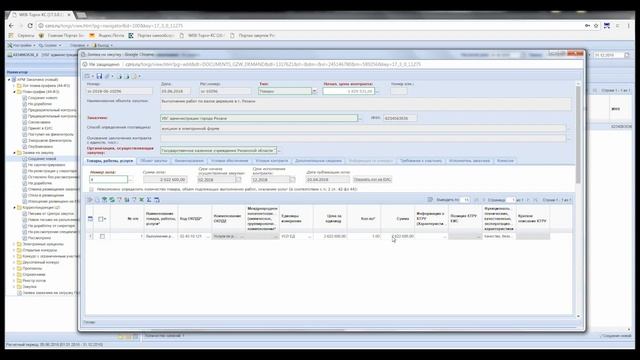Close the WEB-Торги-КС browser tab
640x360 pixels.
(x=69, y=15)
